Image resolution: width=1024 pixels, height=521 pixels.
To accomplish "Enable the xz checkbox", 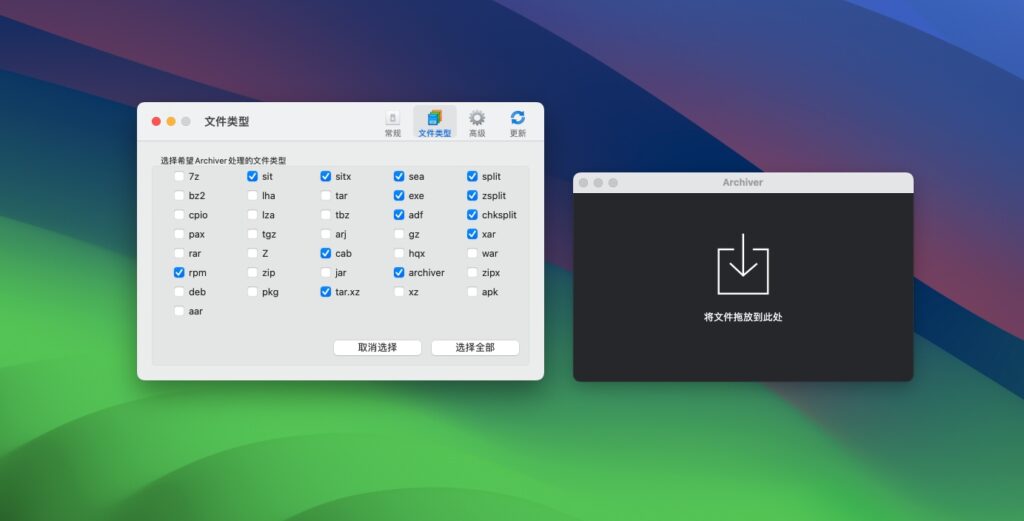I will [399, 292].
